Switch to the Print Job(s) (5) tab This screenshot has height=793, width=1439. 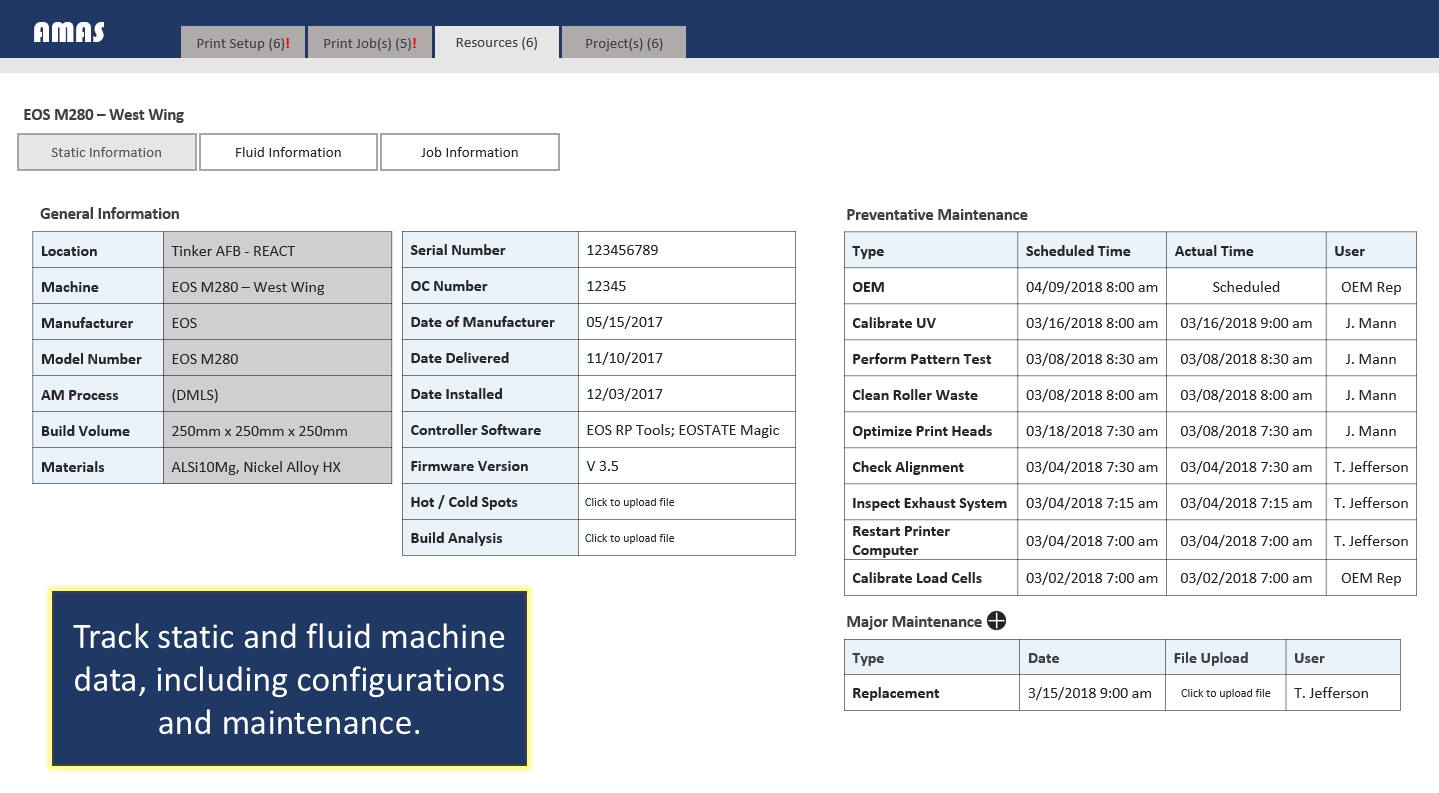pyautogui.click(x=369, y=43)
